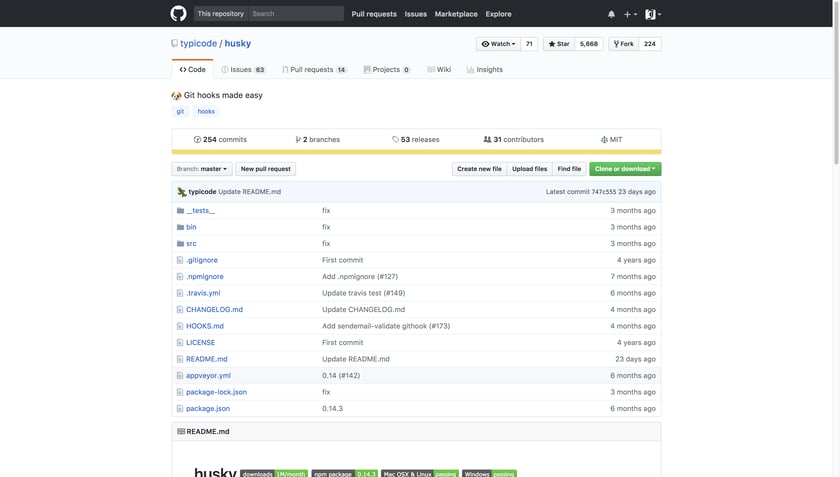Open latest commit hash 747c555
Viewport: 840px width, 477px height.
coord(604,192)
